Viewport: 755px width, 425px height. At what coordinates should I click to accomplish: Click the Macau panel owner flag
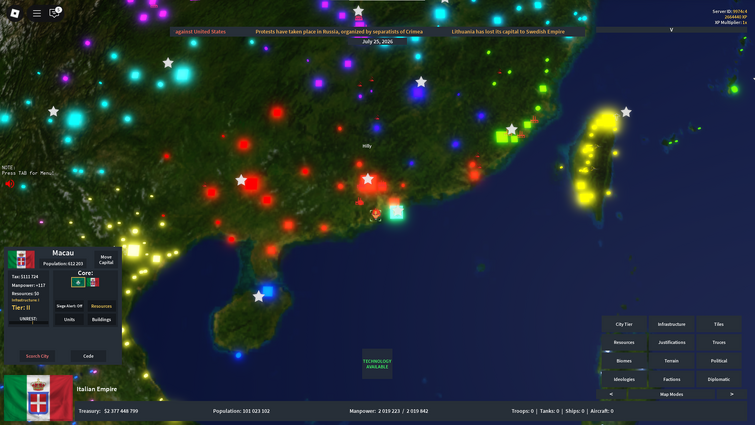pyautogui.click(x=21, y=259)
